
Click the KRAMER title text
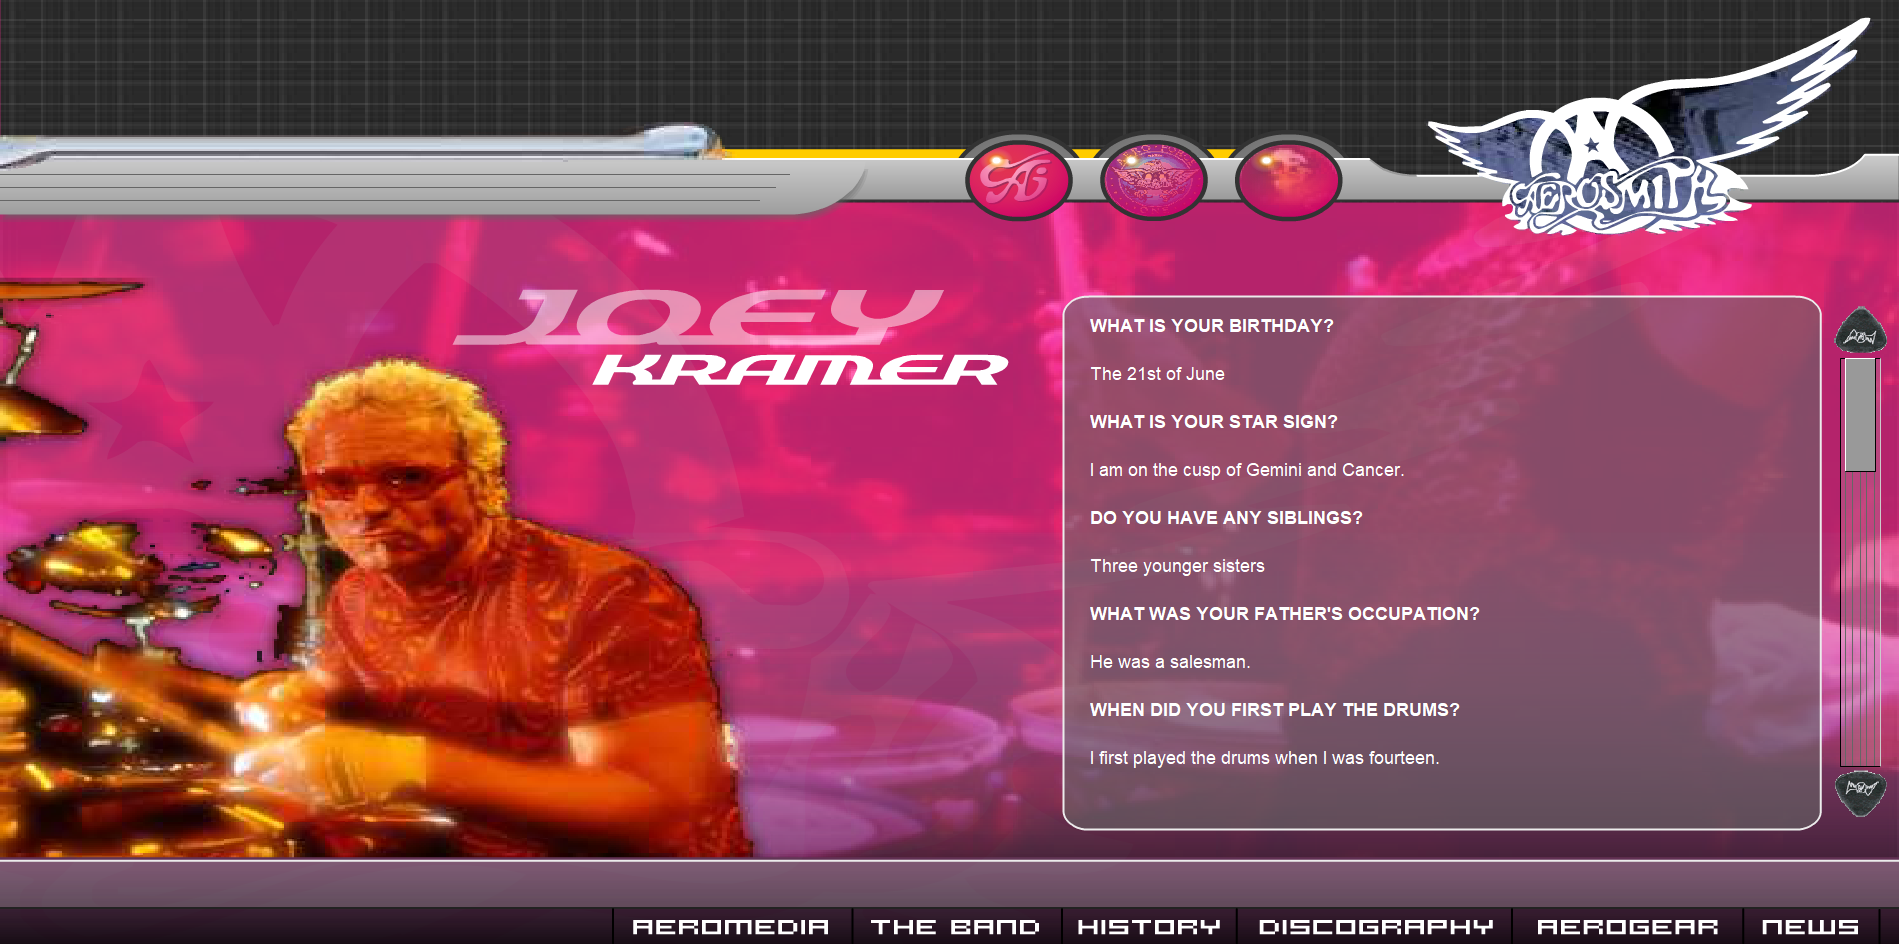[x=801, y=370]
